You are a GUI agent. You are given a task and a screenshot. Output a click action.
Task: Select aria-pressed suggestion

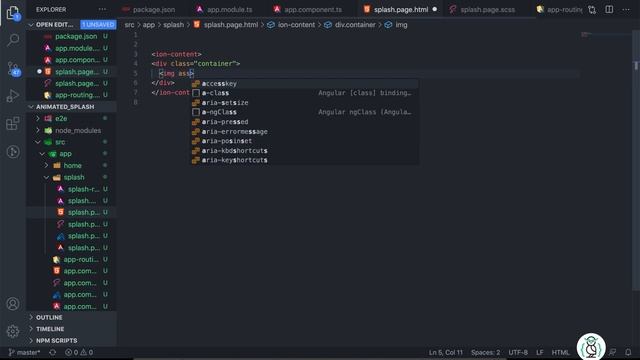(305, 122)
